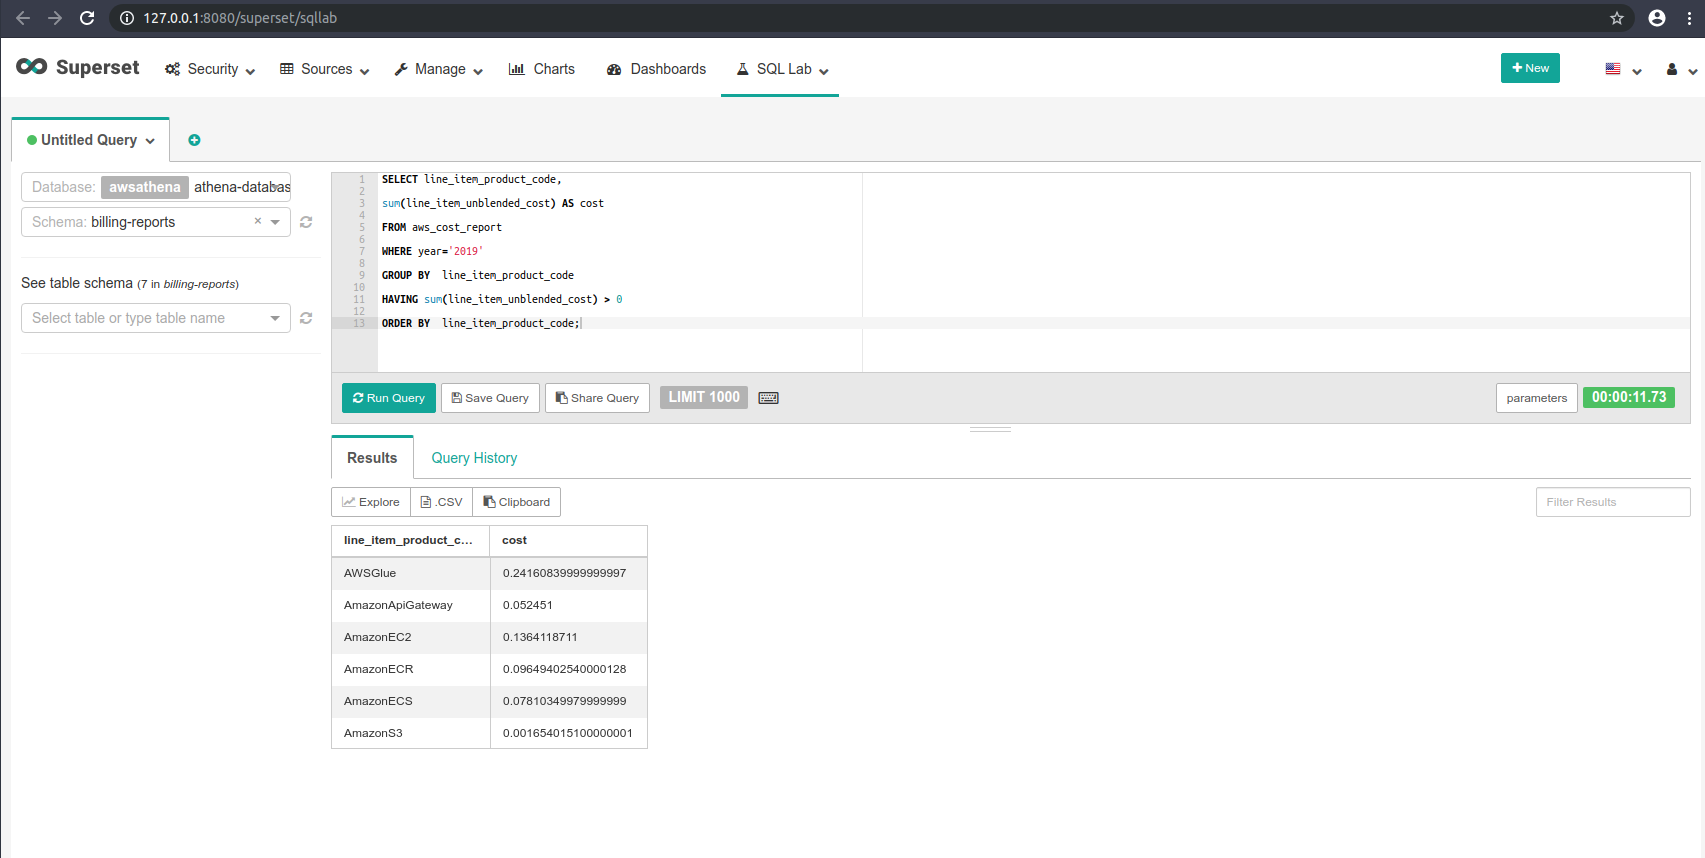Grab the editor-results resize handle
This screenshot has width=1705, height=858.
[990, 430]
